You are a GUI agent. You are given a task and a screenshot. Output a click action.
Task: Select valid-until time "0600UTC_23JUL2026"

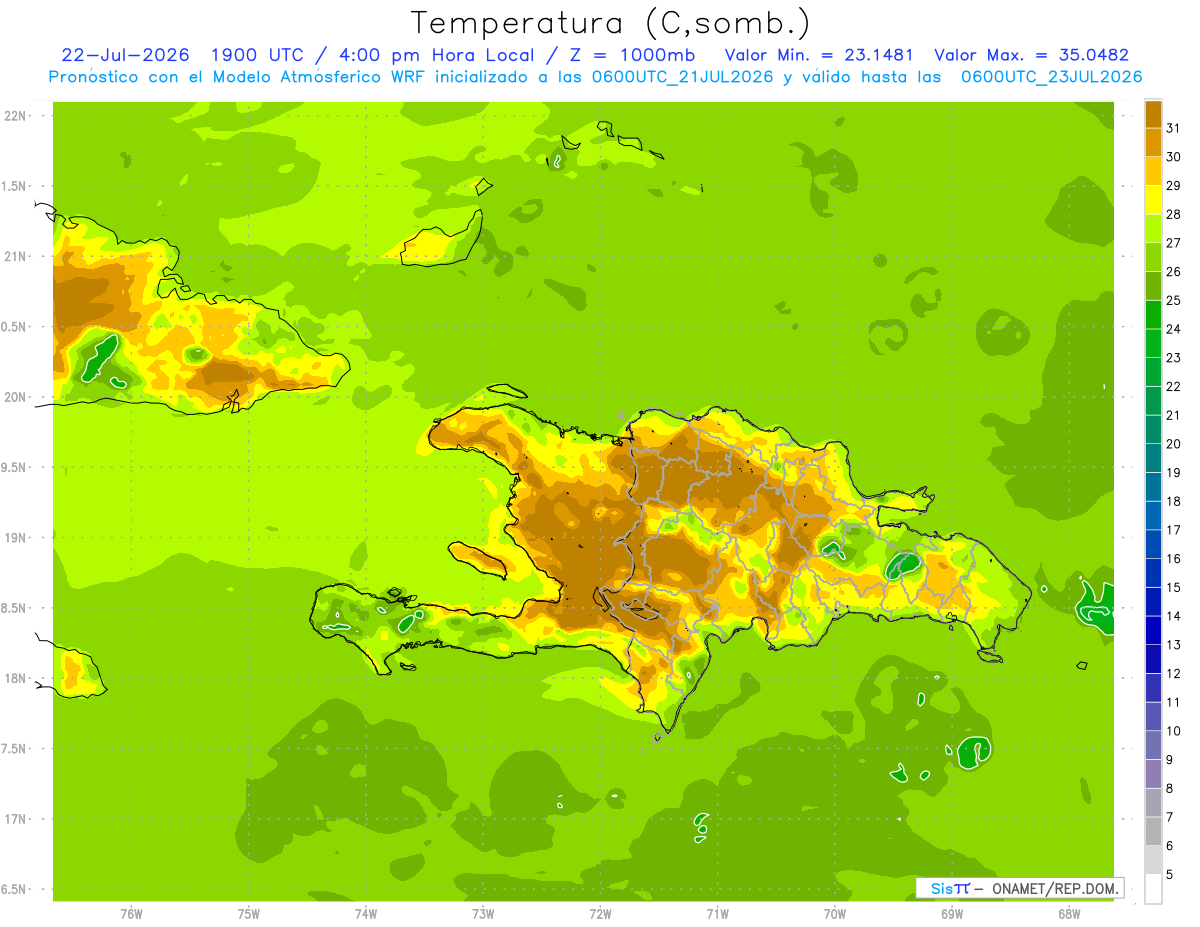point(1051,77)
